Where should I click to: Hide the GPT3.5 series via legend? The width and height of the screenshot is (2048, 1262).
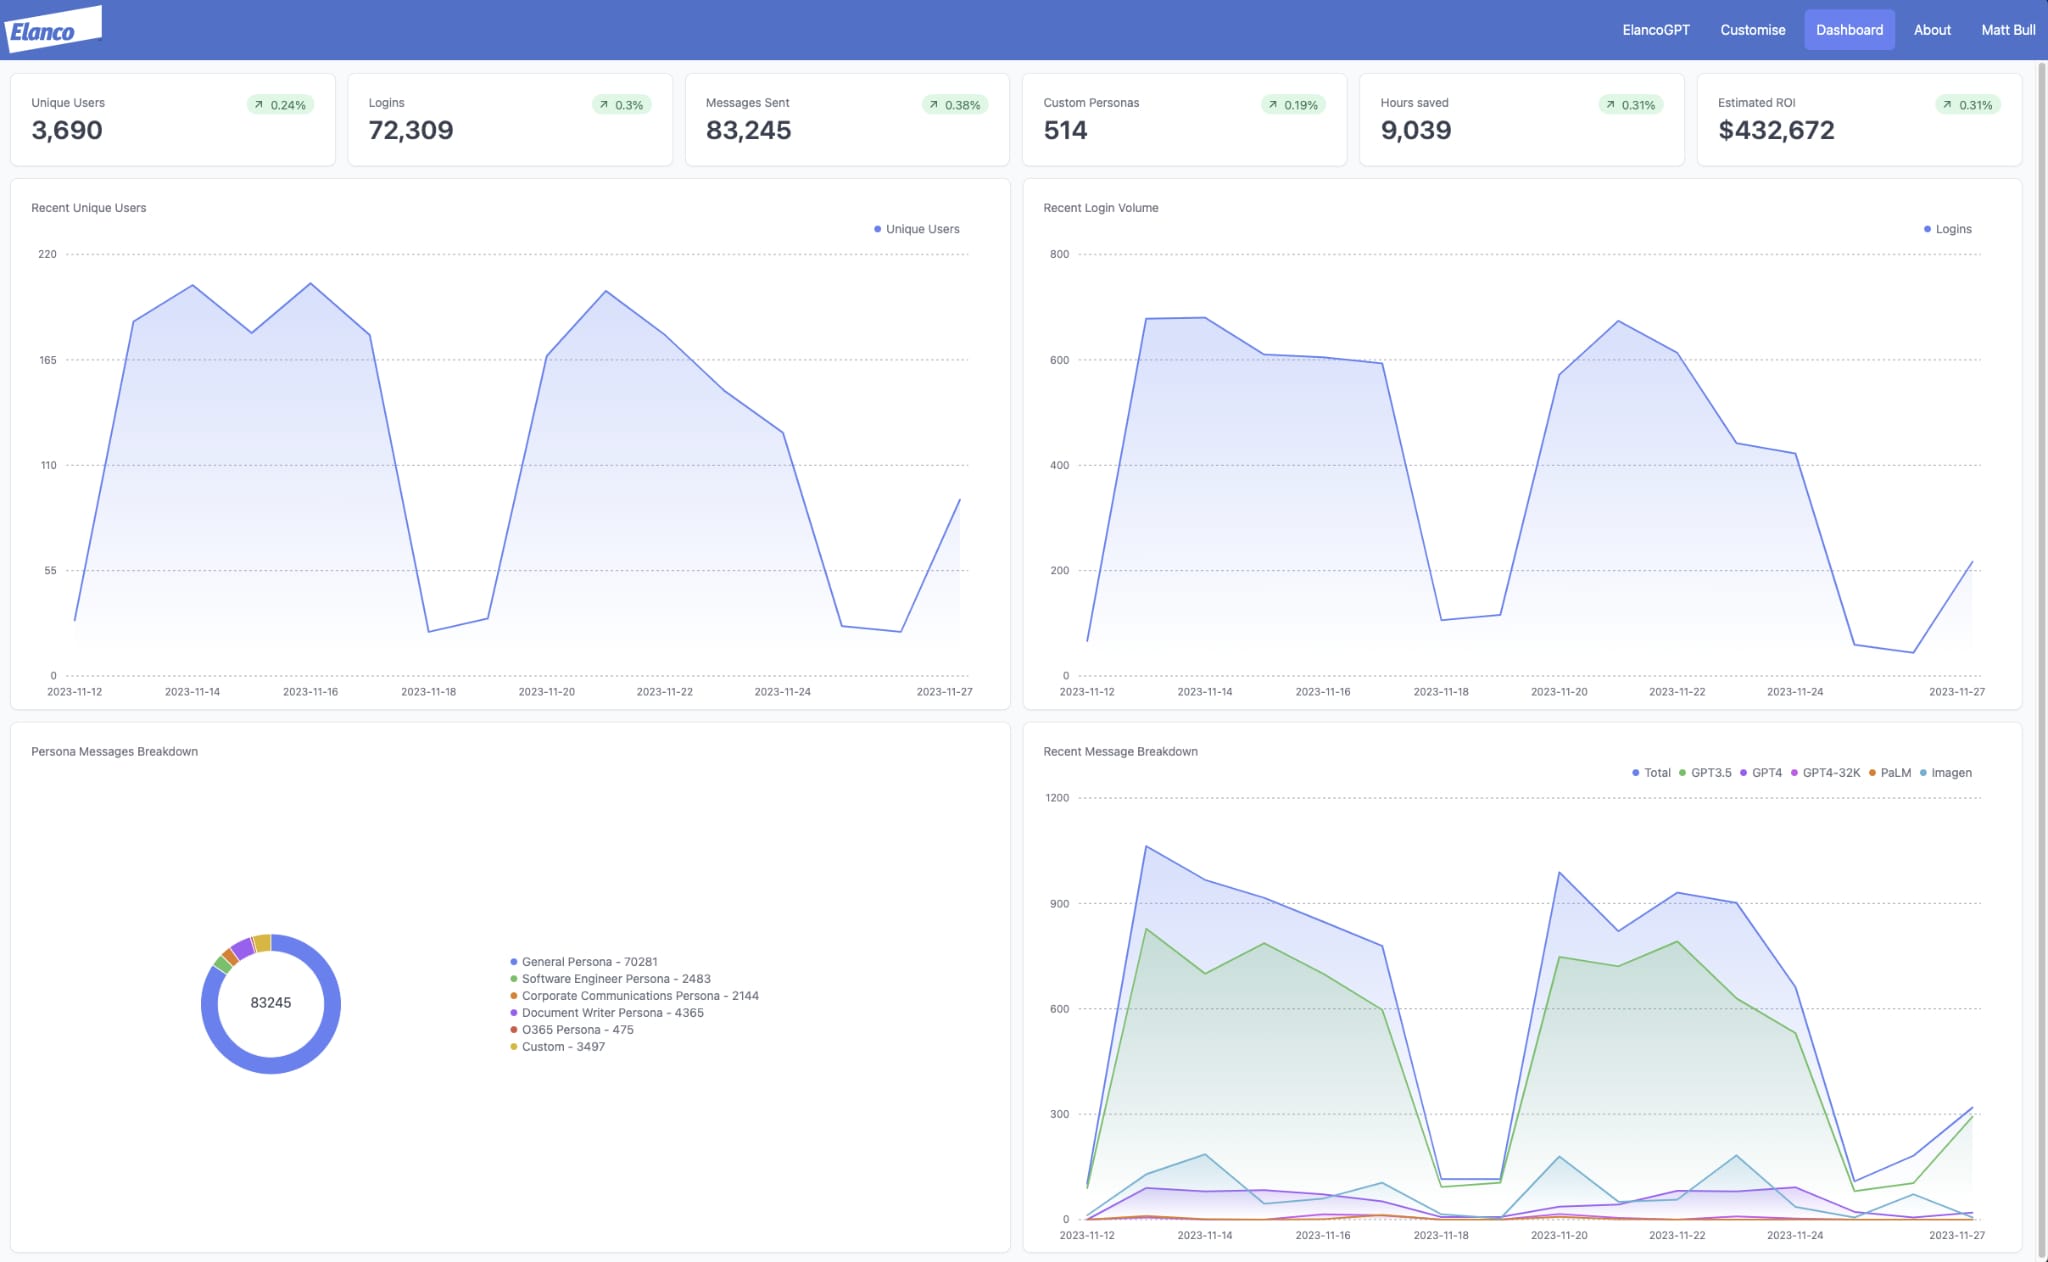point(1705,773)
